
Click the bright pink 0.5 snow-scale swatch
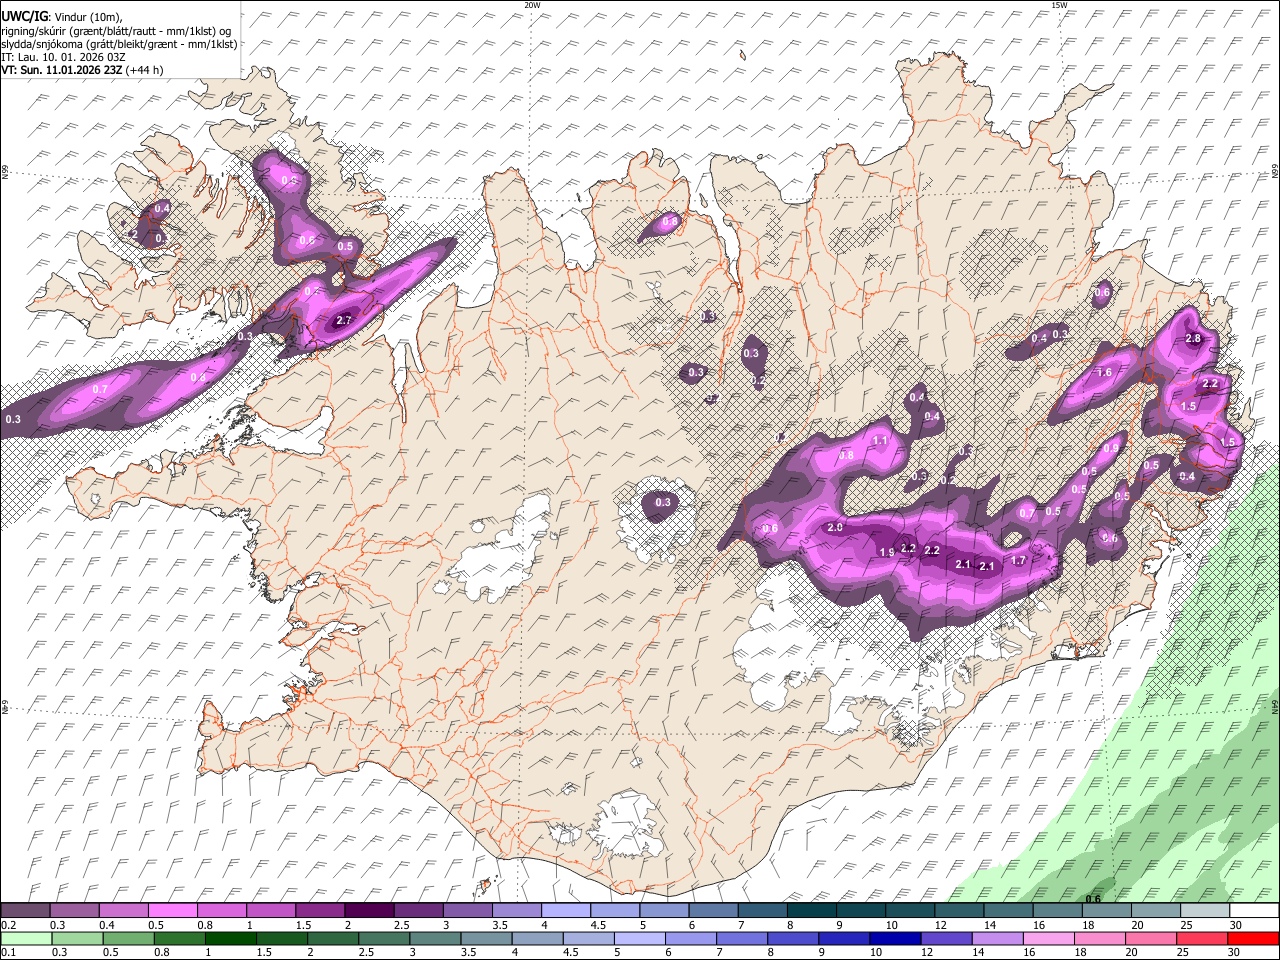click(172, 911)
